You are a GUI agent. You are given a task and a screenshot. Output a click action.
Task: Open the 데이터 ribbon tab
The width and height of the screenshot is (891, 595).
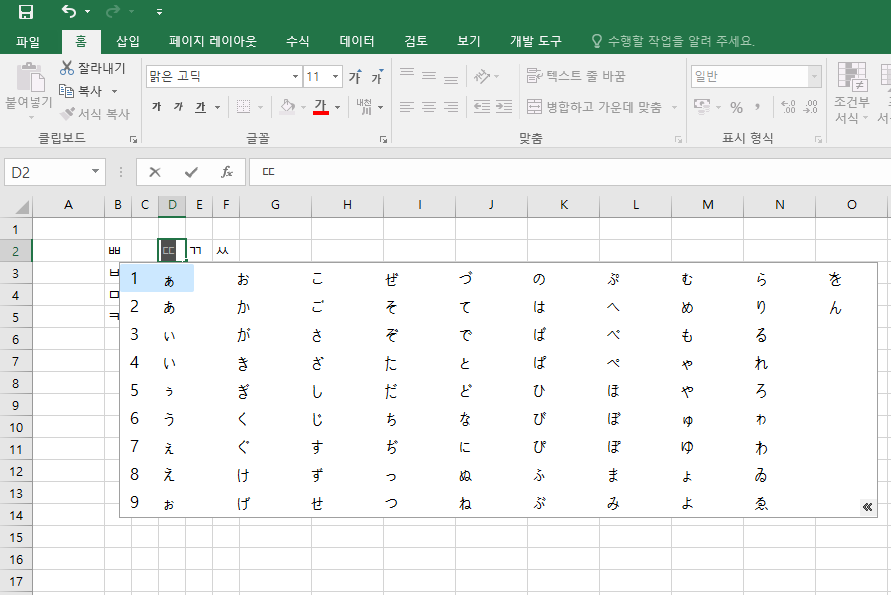[x=357, y=41]
